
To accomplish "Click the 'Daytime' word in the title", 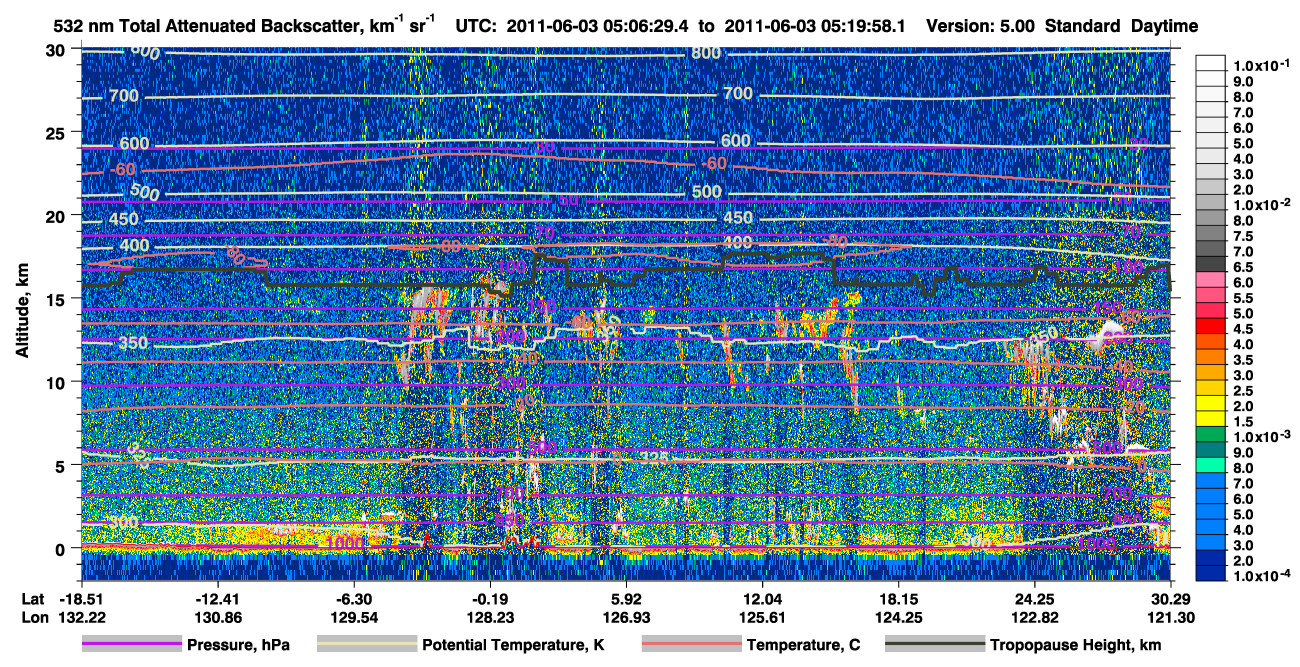I will coord(1163,26).
